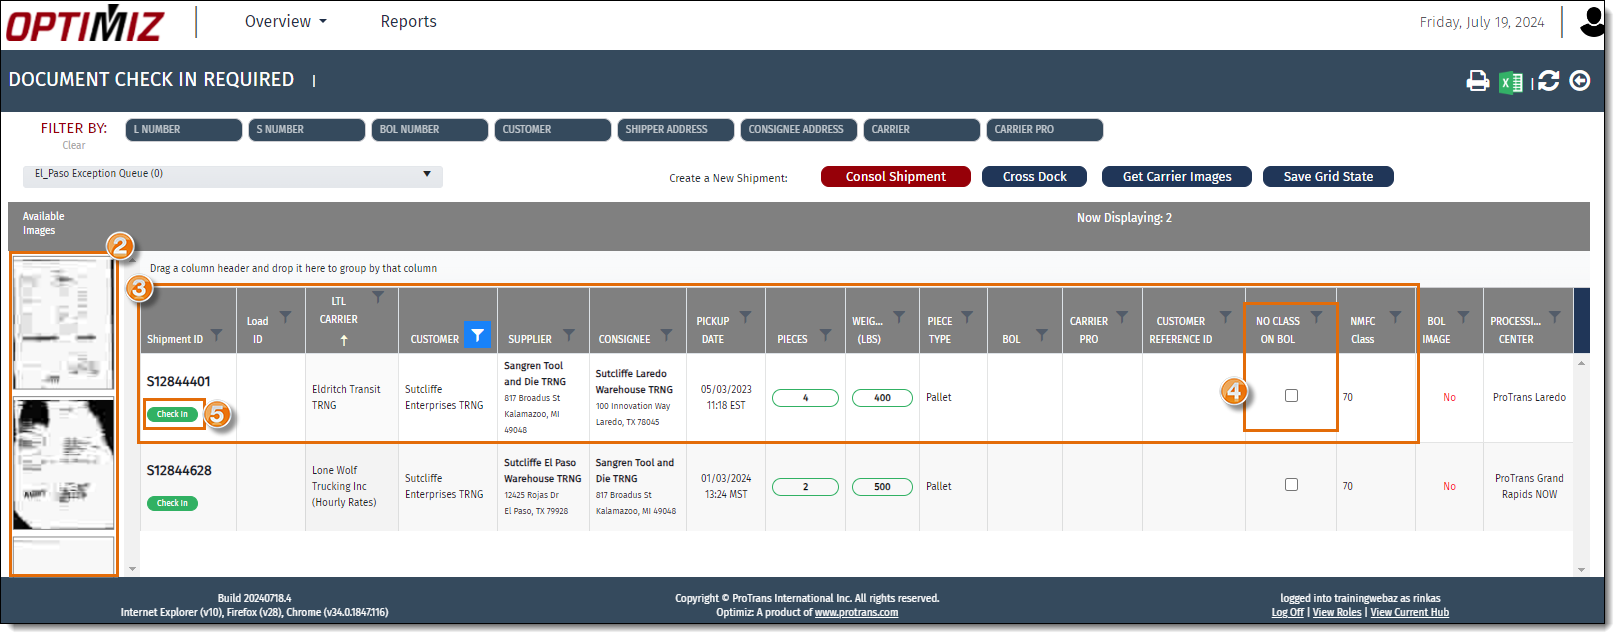Check in shipment S12844401
The width and height of the screenshot is (1620, 639).
click(172, 414)
